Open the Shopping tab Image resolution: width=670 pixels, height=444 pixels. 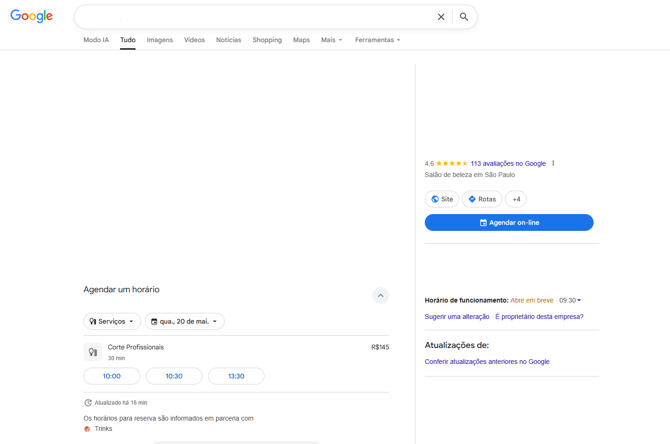tap(267, 40)
